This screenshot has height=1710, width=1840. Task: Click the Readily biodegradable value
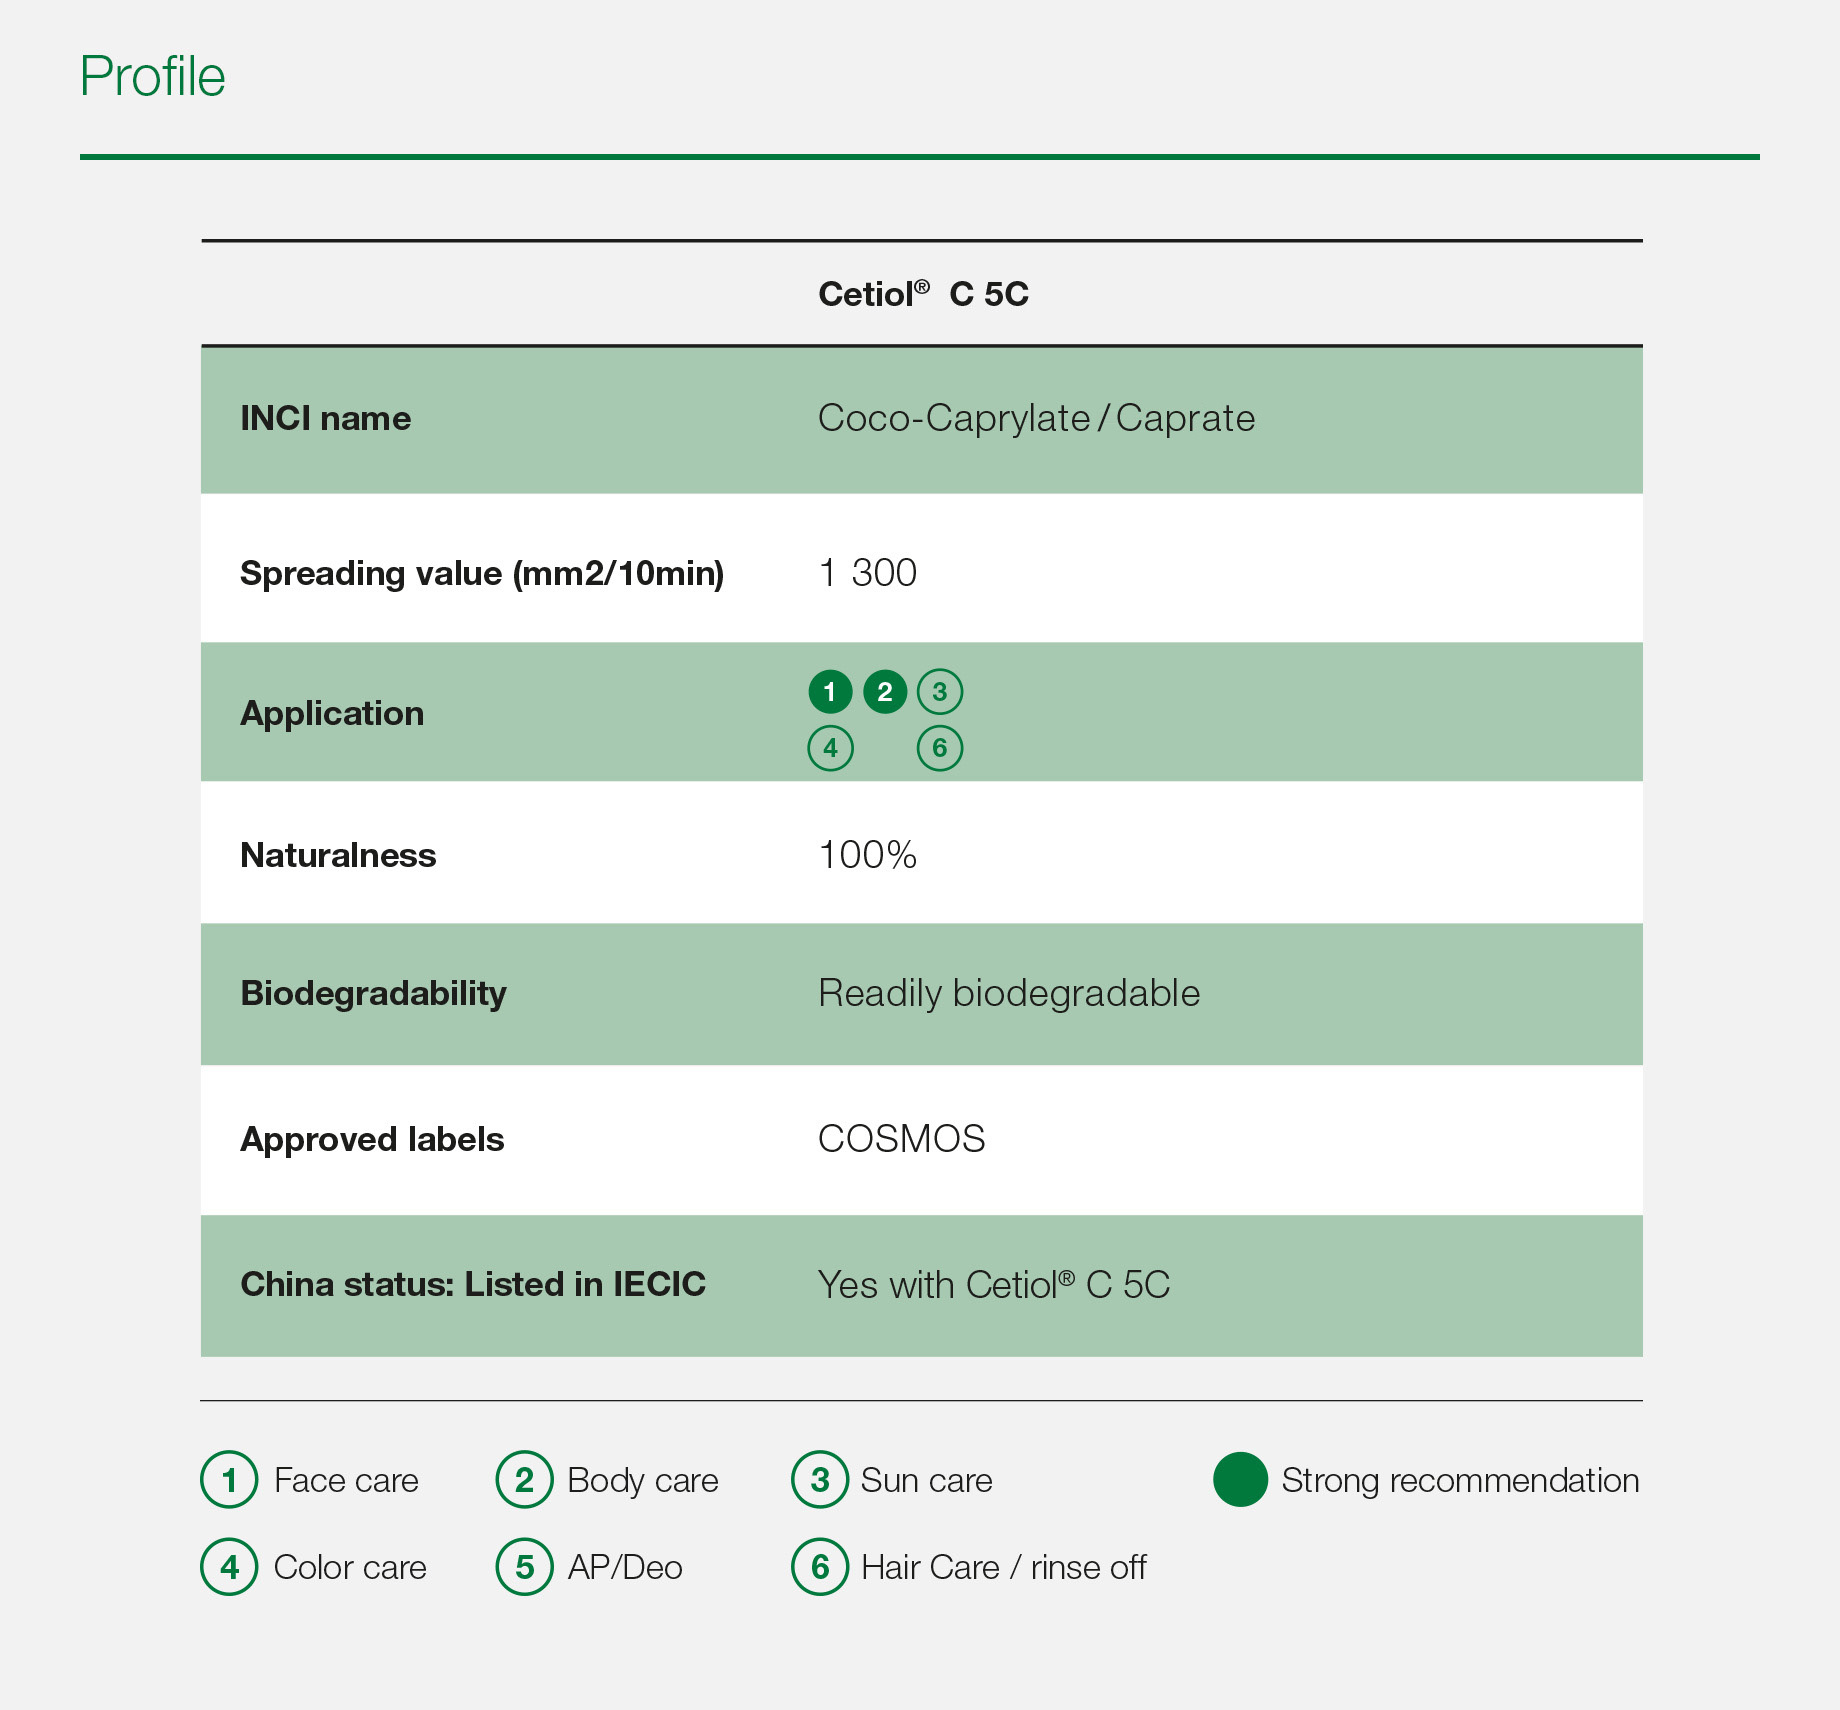1009,994
